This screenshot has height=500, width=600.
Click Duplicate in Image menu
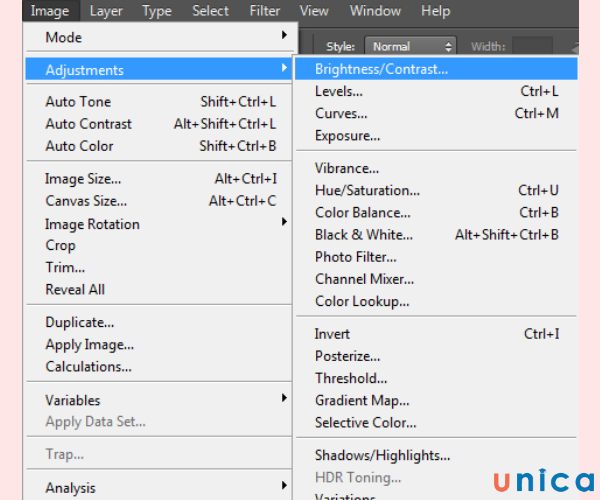point(80,323)
